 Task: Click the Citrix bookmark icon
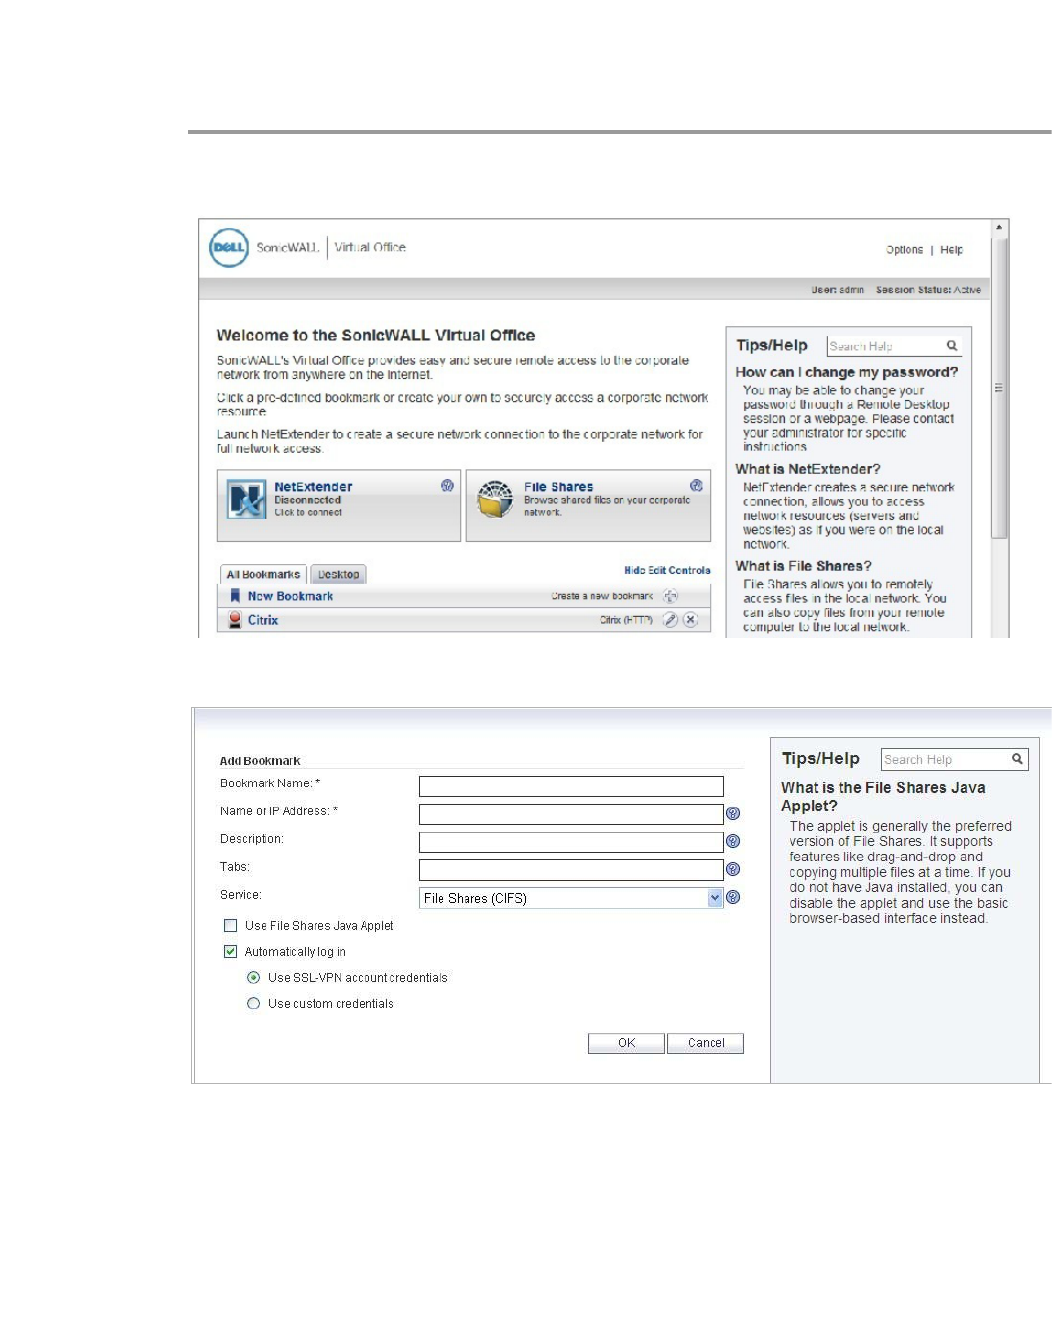pos(235,620)
